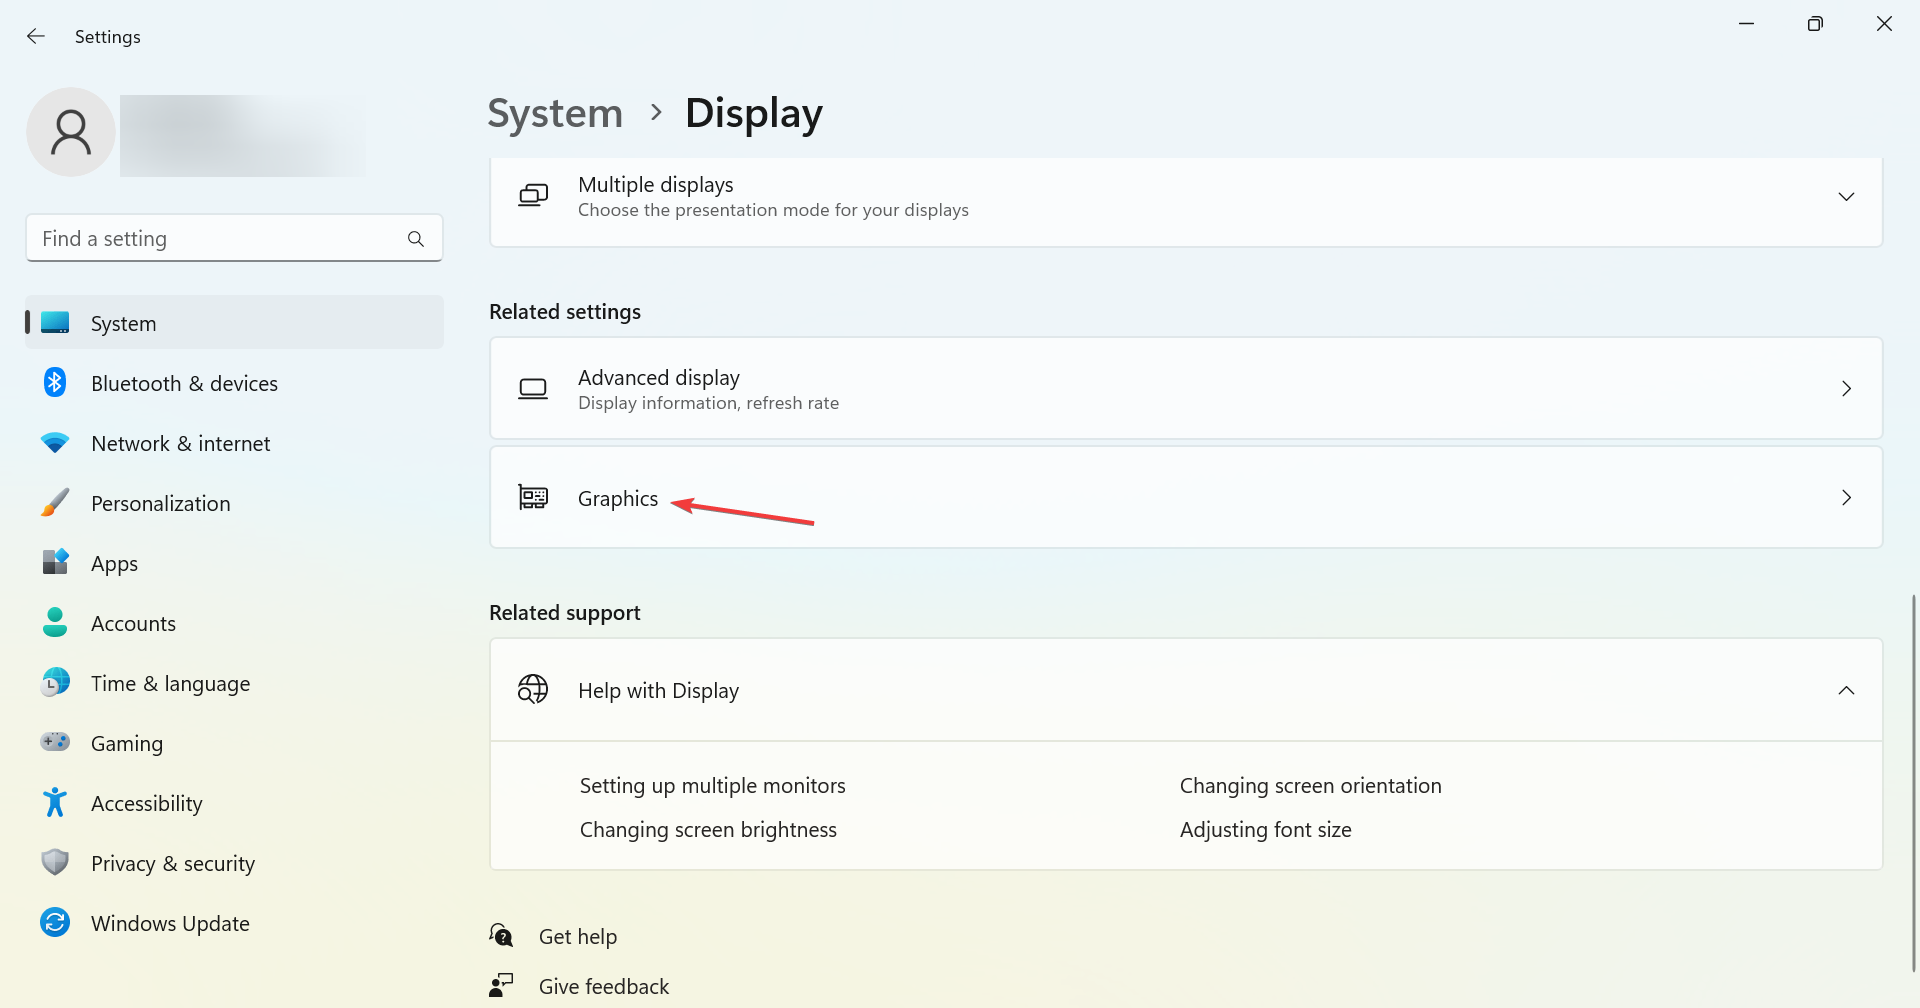
Task: Click System in the breadcrumb
Action: pyautogui.click(x=555, y=113)
